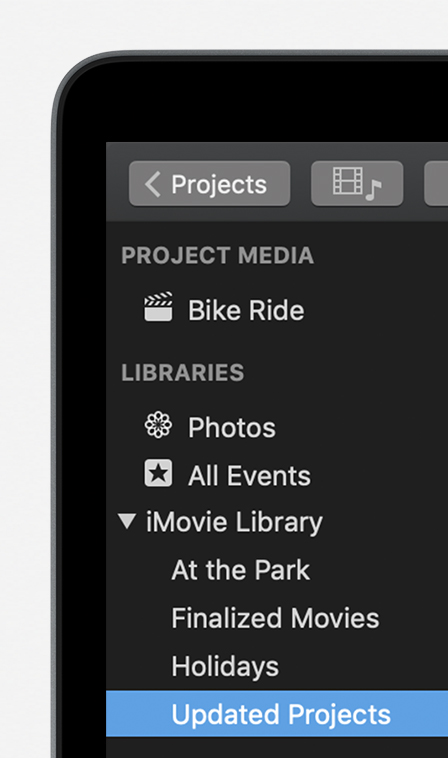
Task: Click the Photos flower icon
Action: [158, 425]
